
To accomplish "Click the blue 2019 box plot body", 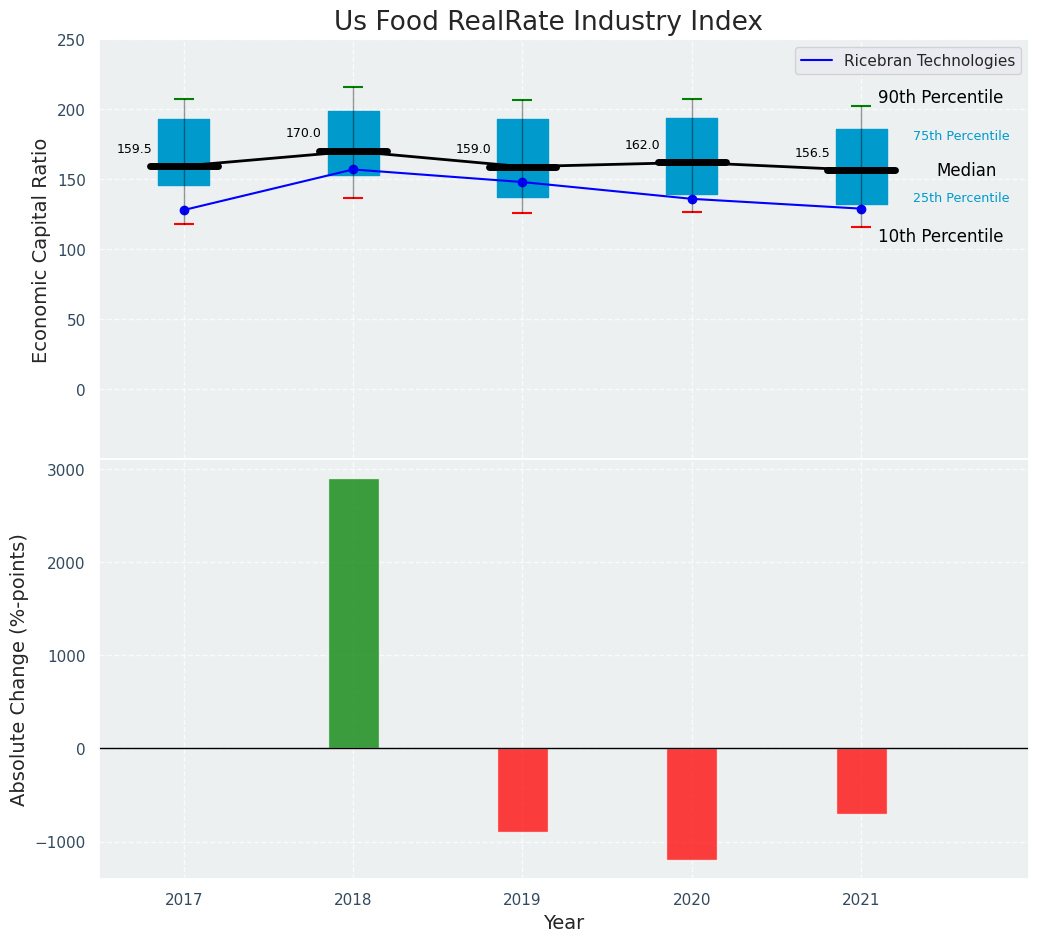I will tap(522, 140).
